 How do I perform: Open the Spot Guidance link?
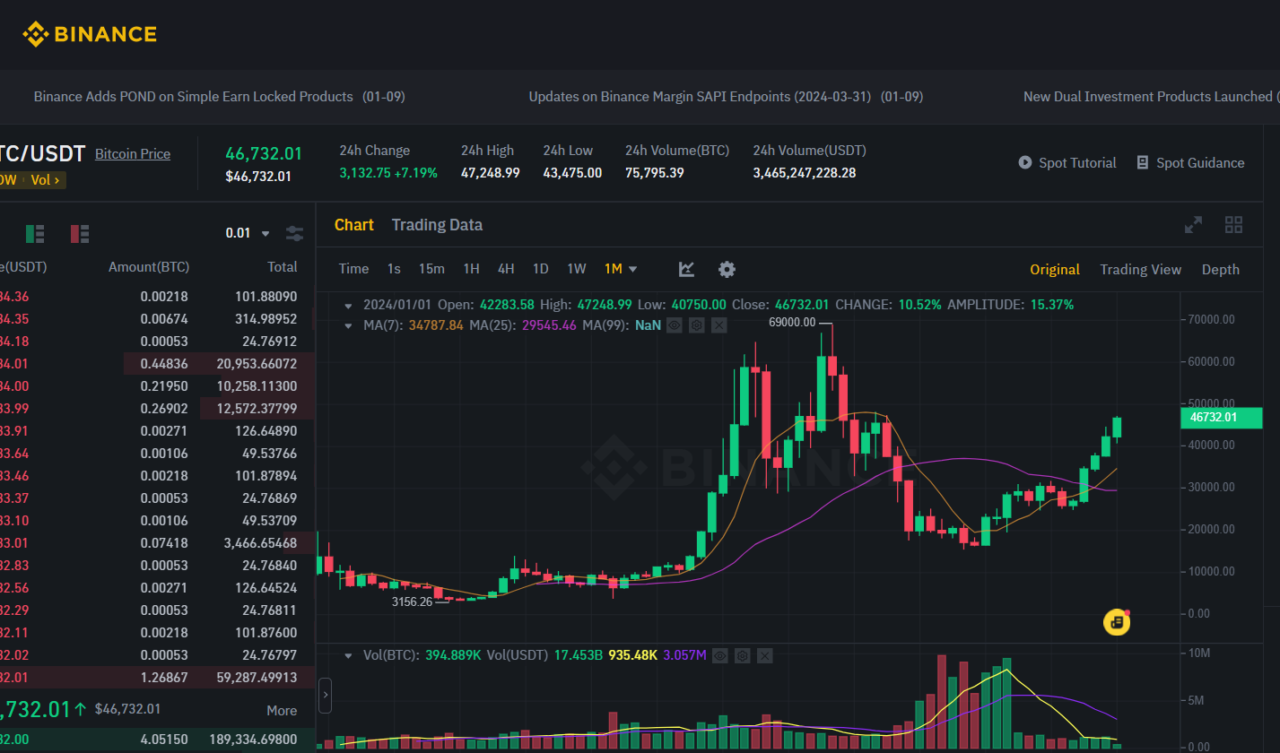tap(1190, 163)
